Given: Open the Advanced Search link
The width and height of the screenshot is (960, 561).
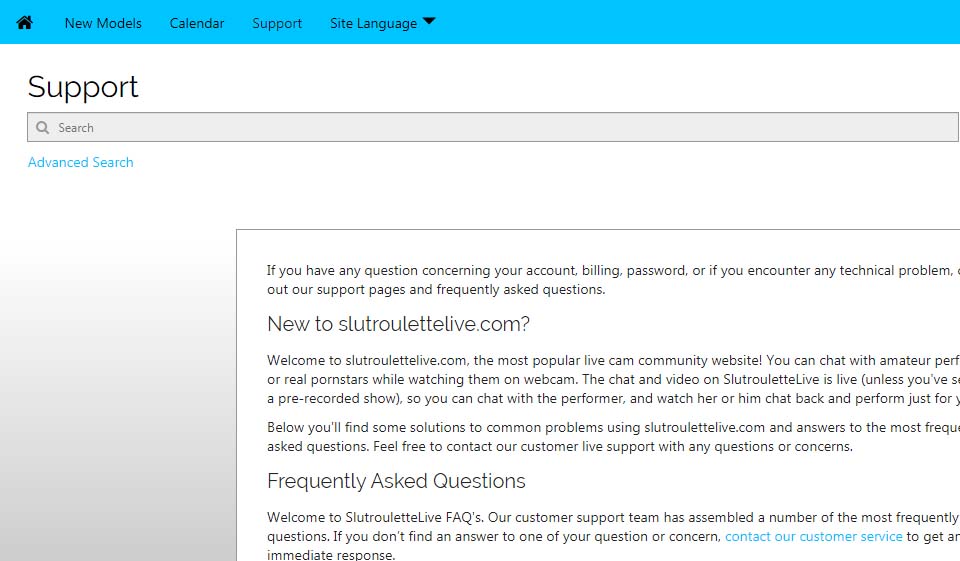Looking at the screenshot, I should [81, 162].
